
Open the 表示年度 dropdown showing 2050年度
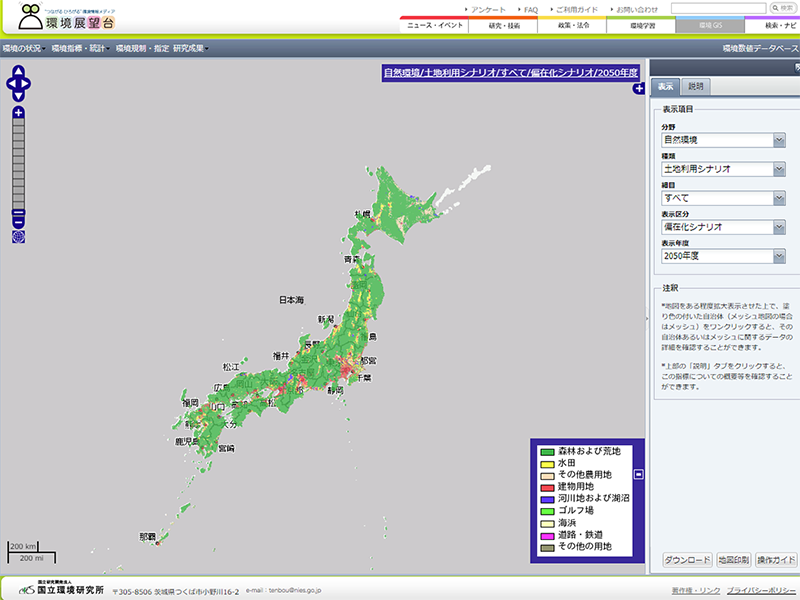click(x=723, y=256)
